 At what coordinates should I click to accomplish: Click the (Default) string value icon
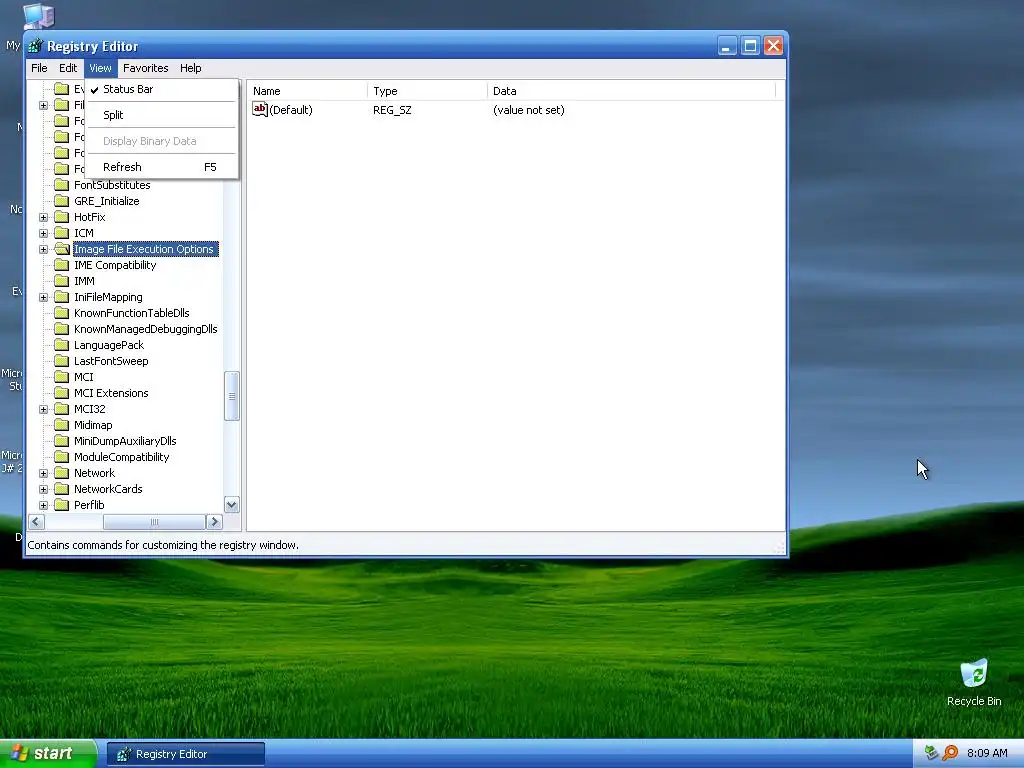coord(260,110)
